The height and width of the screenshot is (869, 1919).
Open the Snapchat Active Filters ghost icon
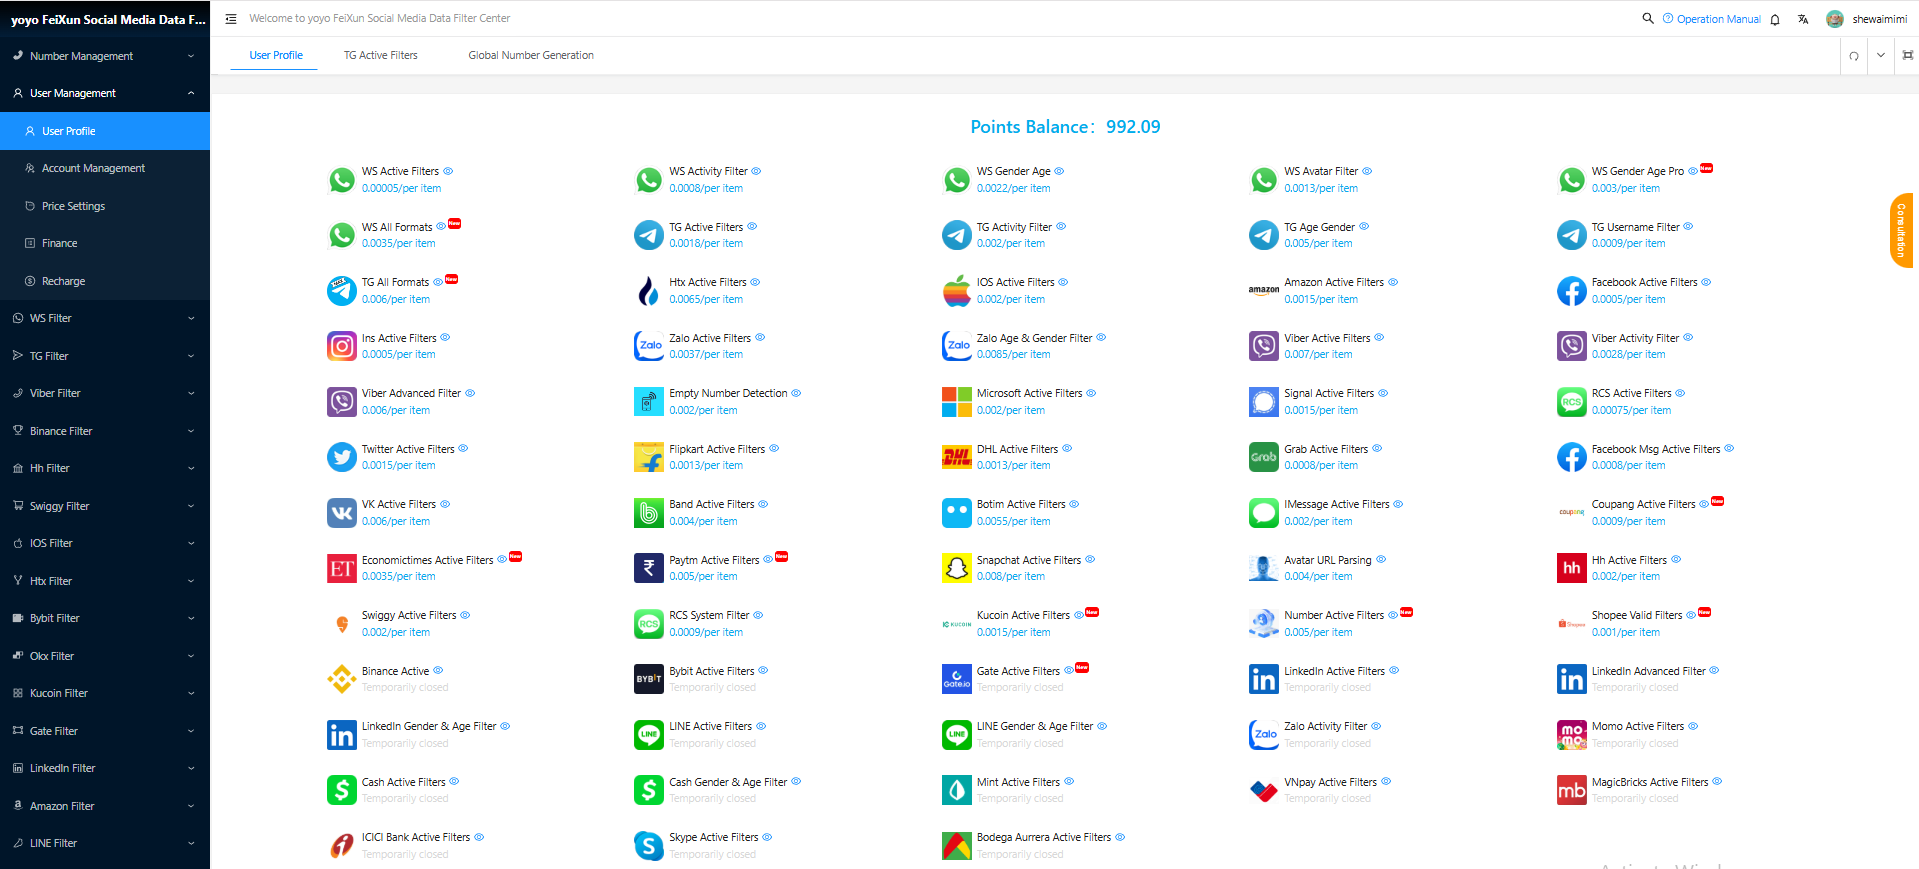[x=957, y=568]
